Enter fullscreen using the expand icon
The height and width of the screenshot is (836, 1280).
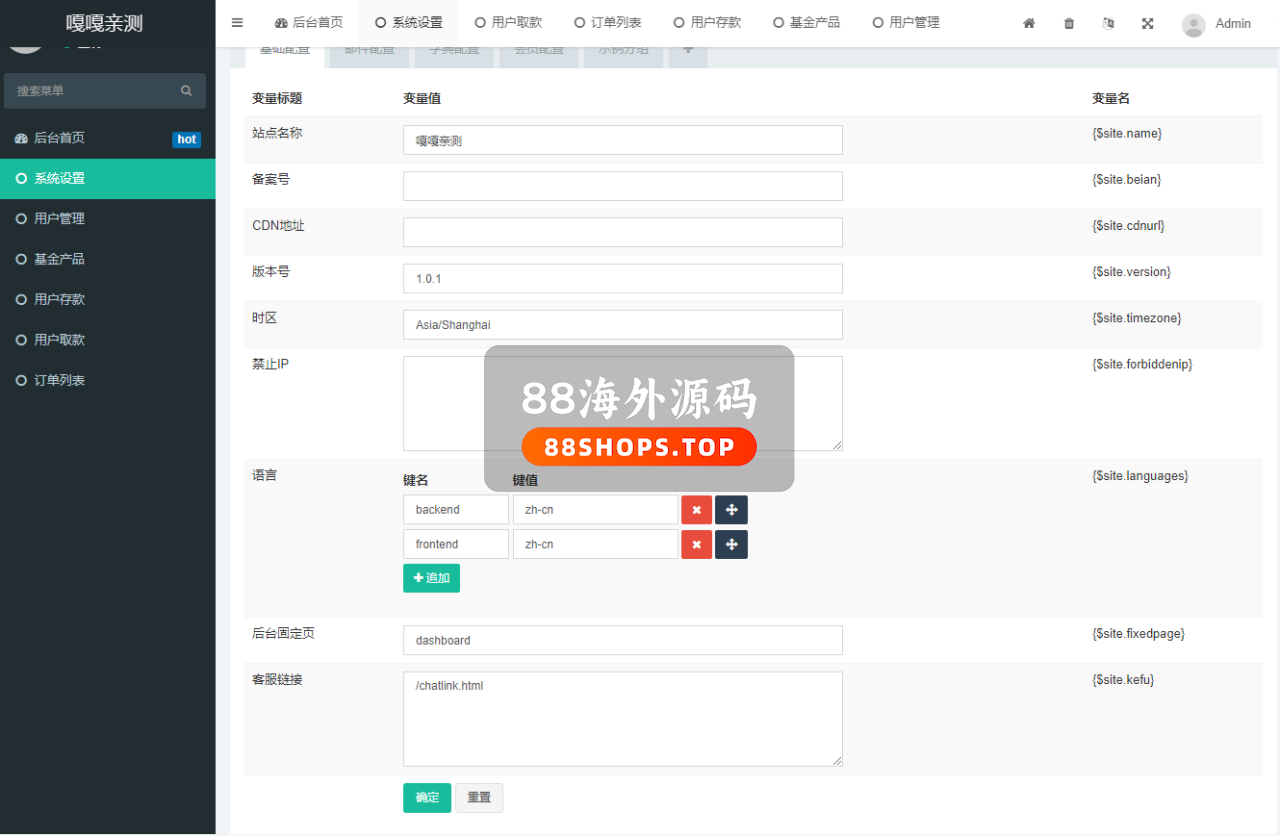tap(1148, 23)
